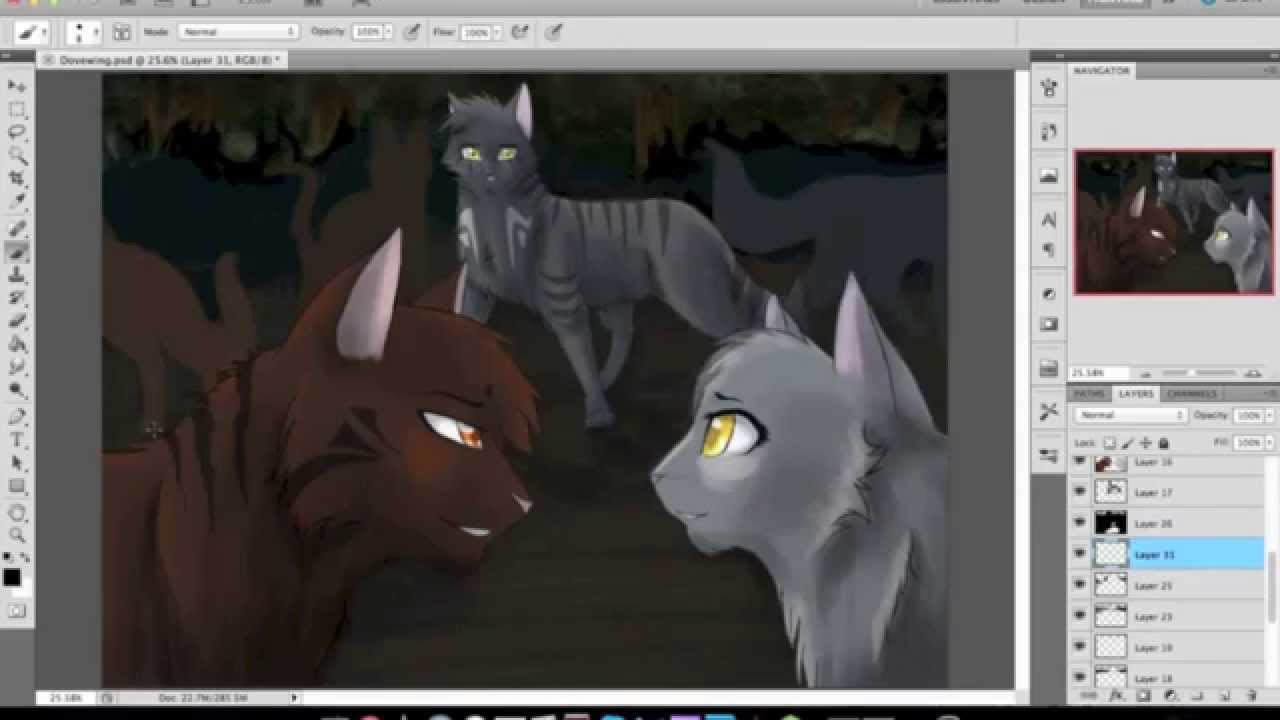Select the Type tool
This screenshot has width=1280, height=720.
[x=17, y=440]
